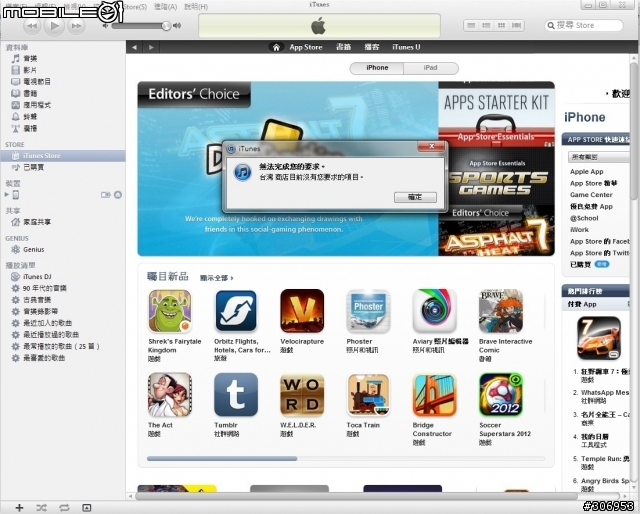
Task: Select the movies library icon
Action: (x=16, y=70)
